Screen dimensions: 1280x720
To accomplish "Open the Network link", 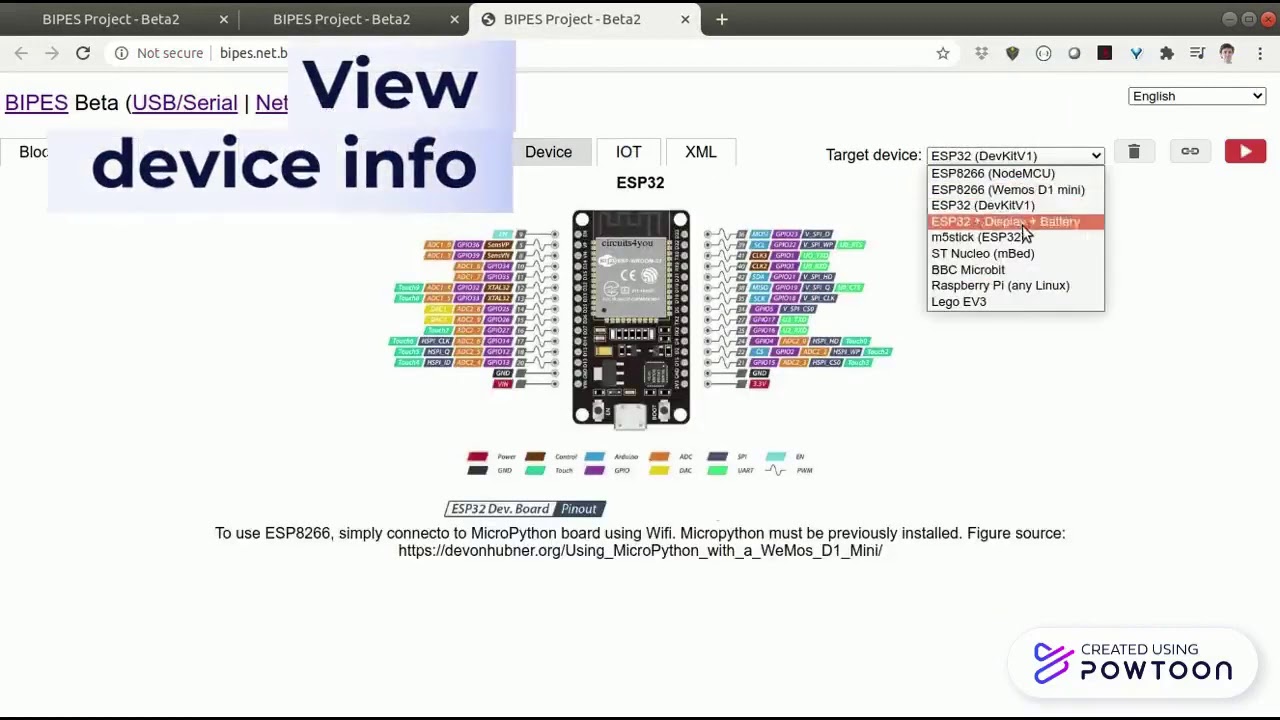I will tap(271, 102).
